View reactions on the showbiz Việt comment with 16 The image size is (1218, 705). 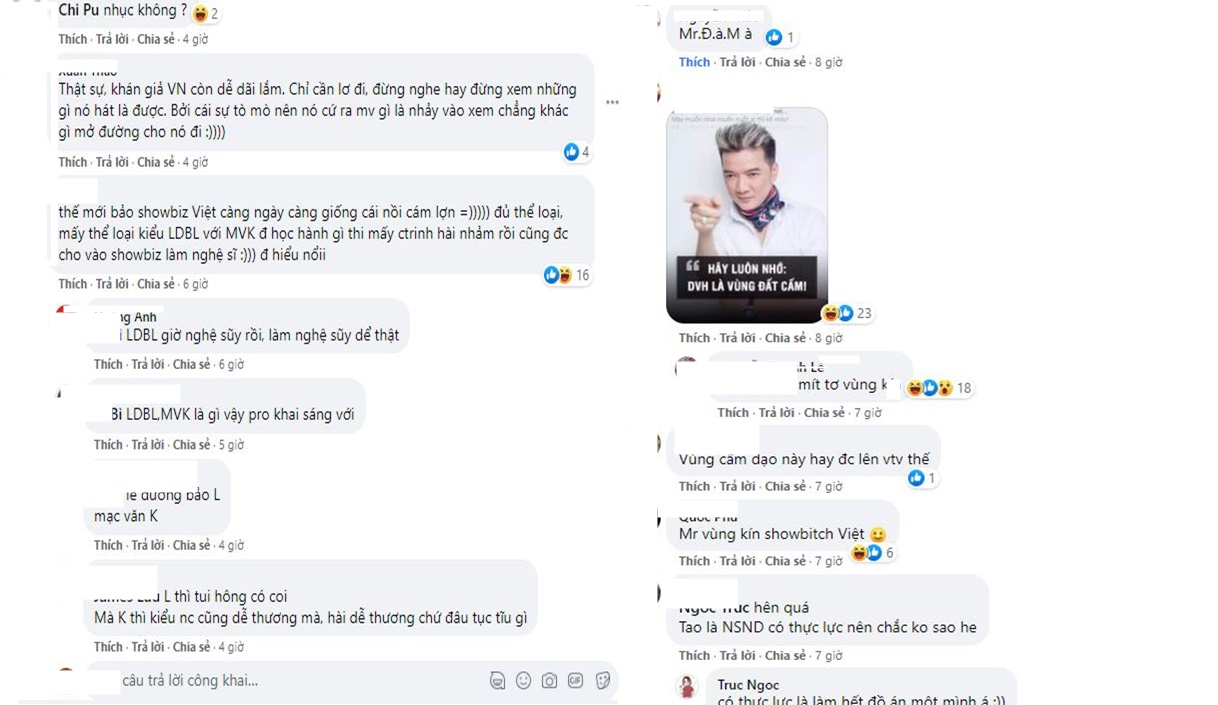point(567,275)
